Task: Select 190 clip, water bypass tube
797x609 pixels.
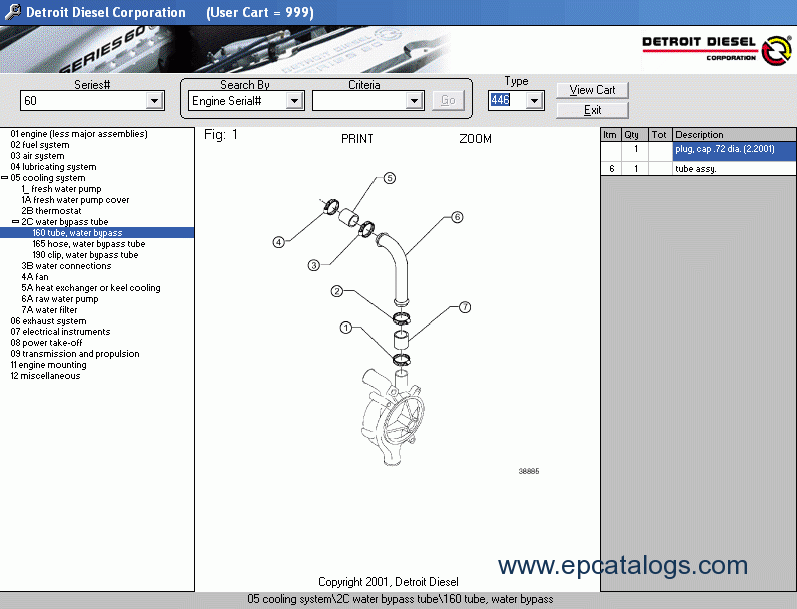Action: [x=85, y=255]
